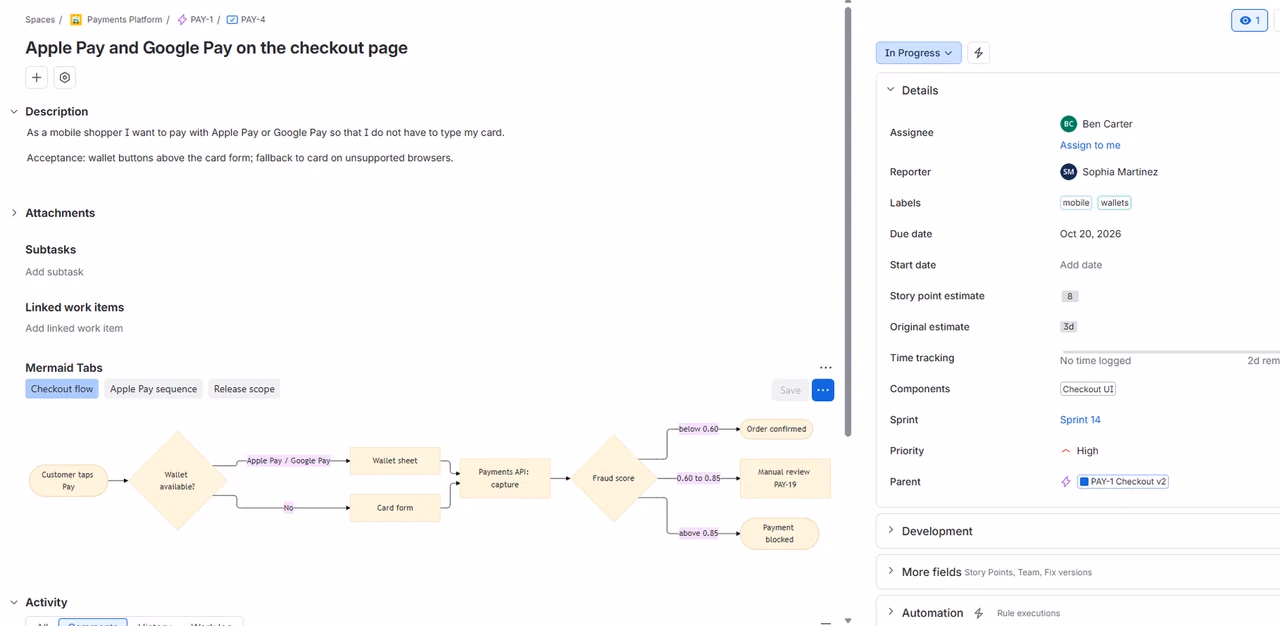Expand the More fields section
The width and height of the screenshot is (1280, 626).
tap(890, 572)
